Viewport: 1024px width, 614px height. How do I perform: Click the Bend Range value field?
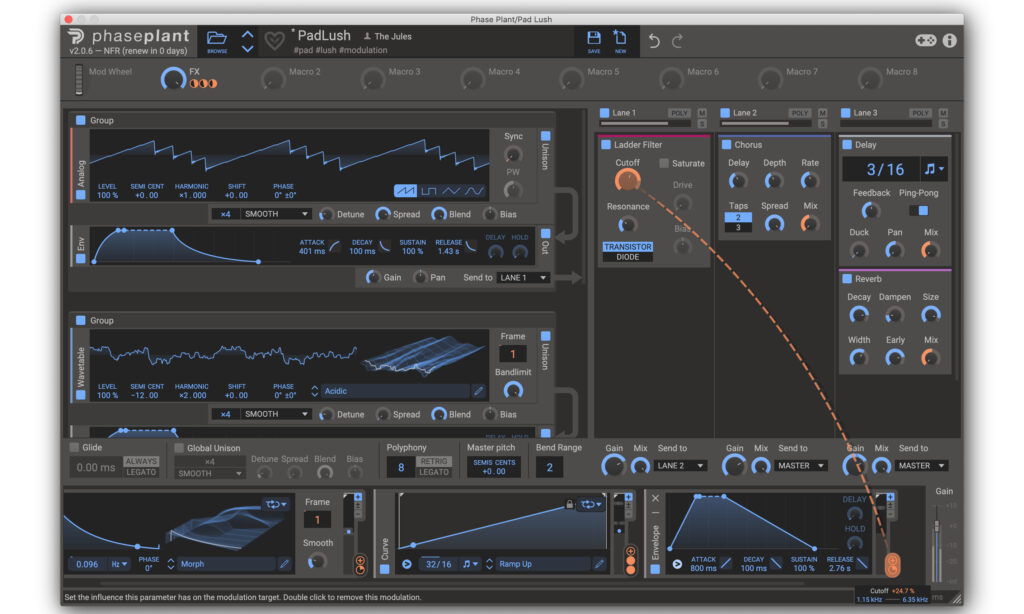click(549, 467)
